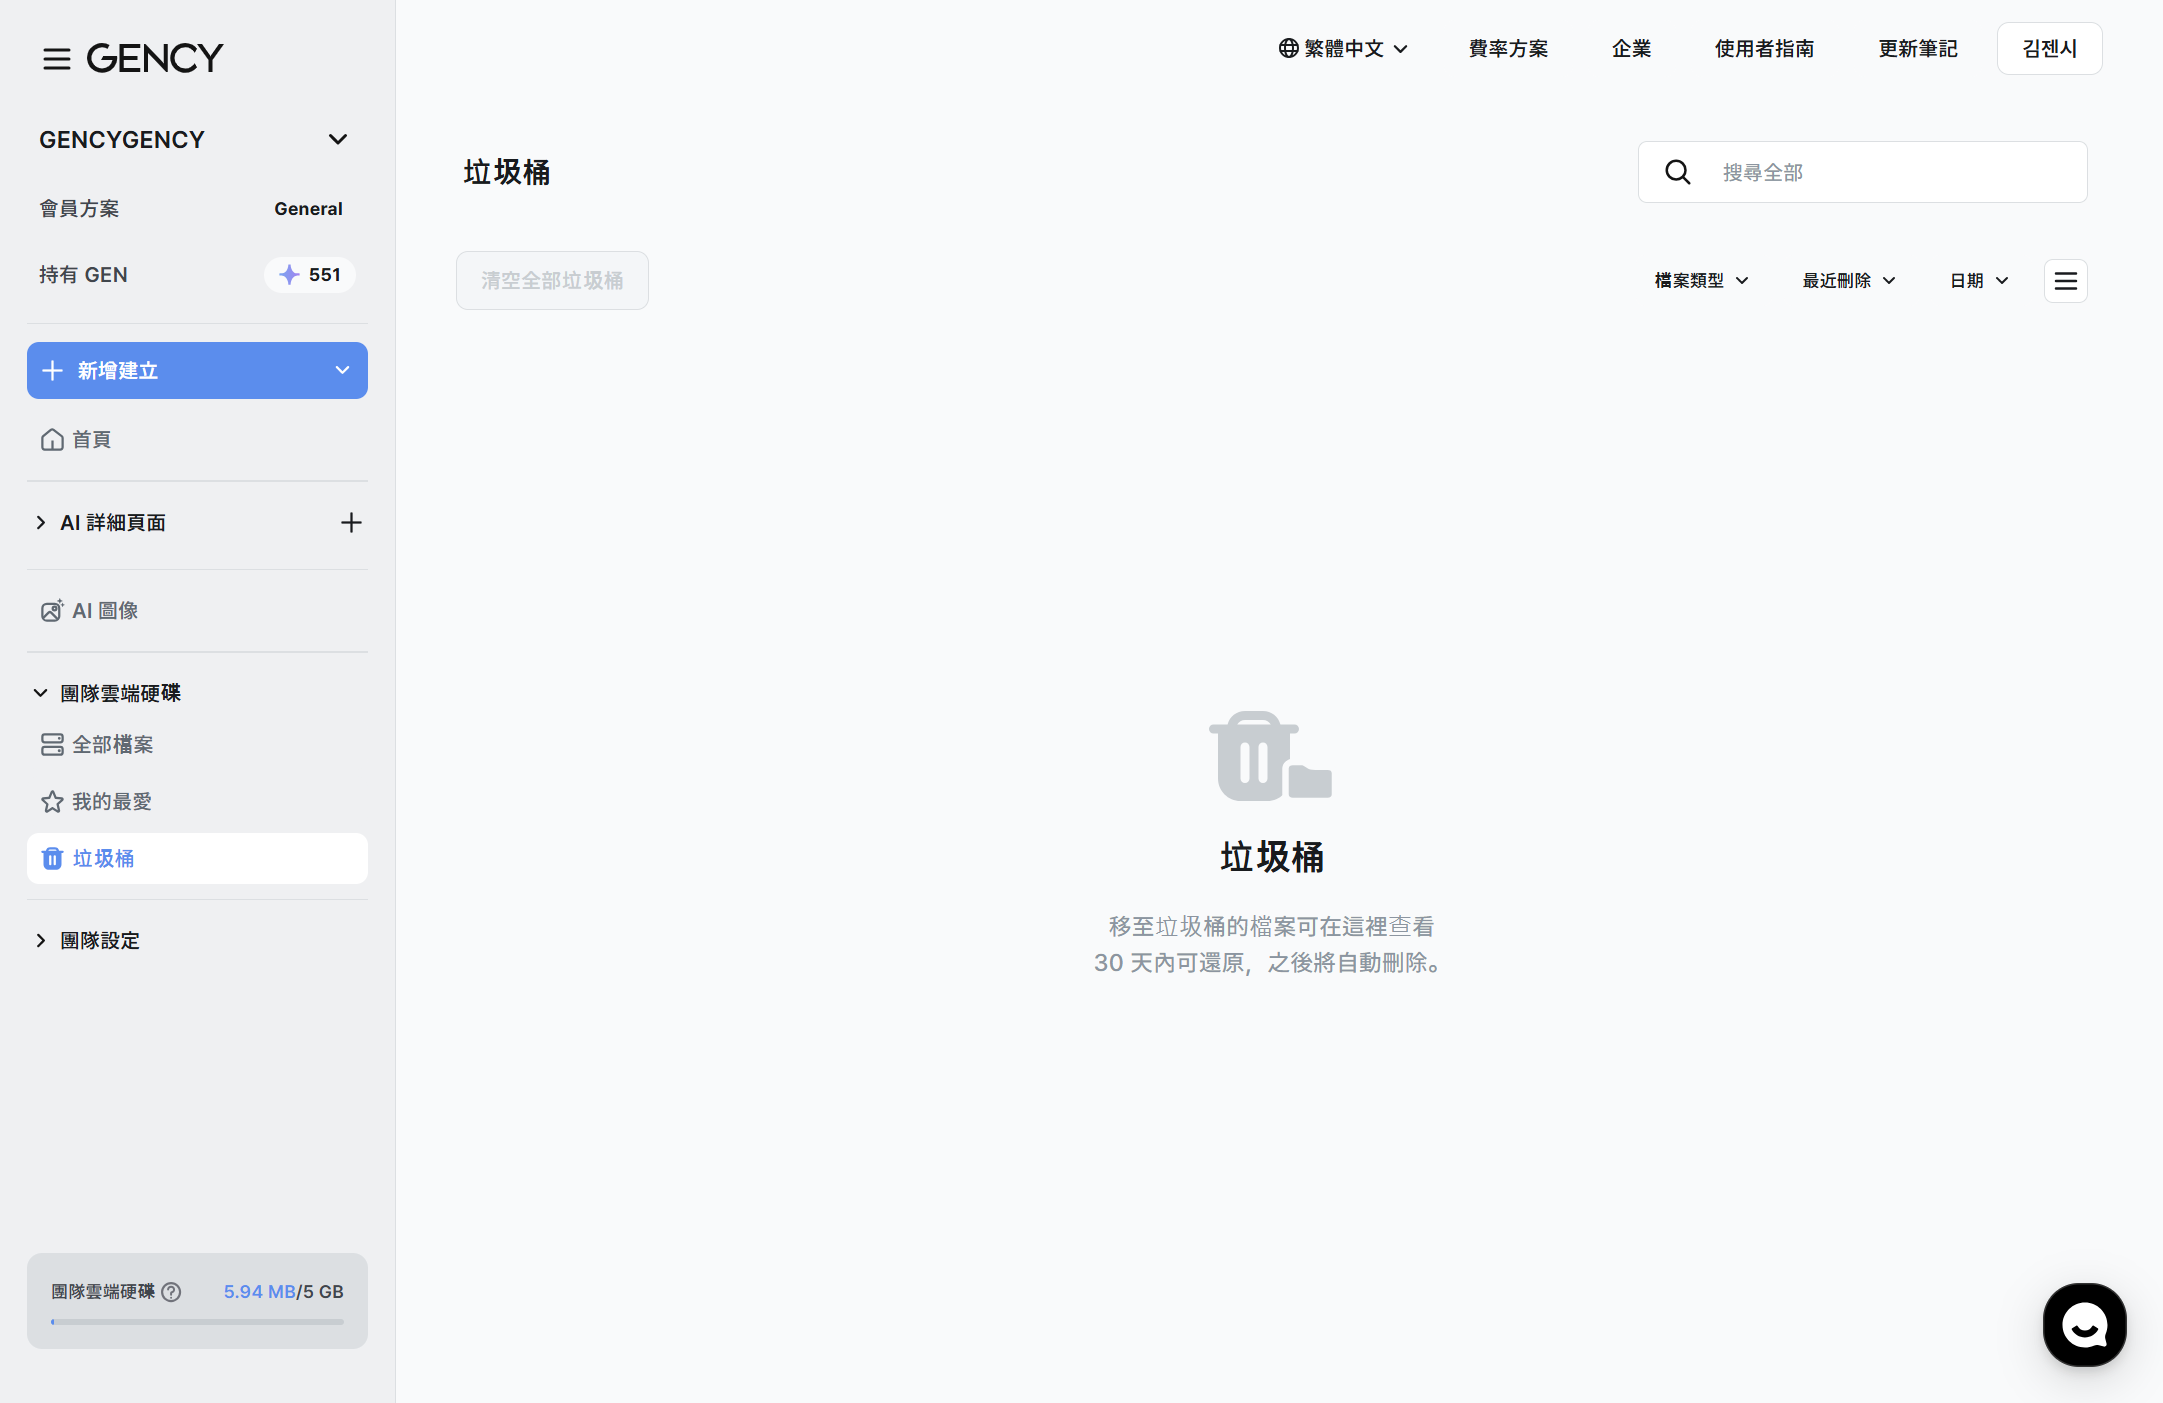Add a new AI detail page with plus
The image size is (2163, 1403).
click(351, 523)
